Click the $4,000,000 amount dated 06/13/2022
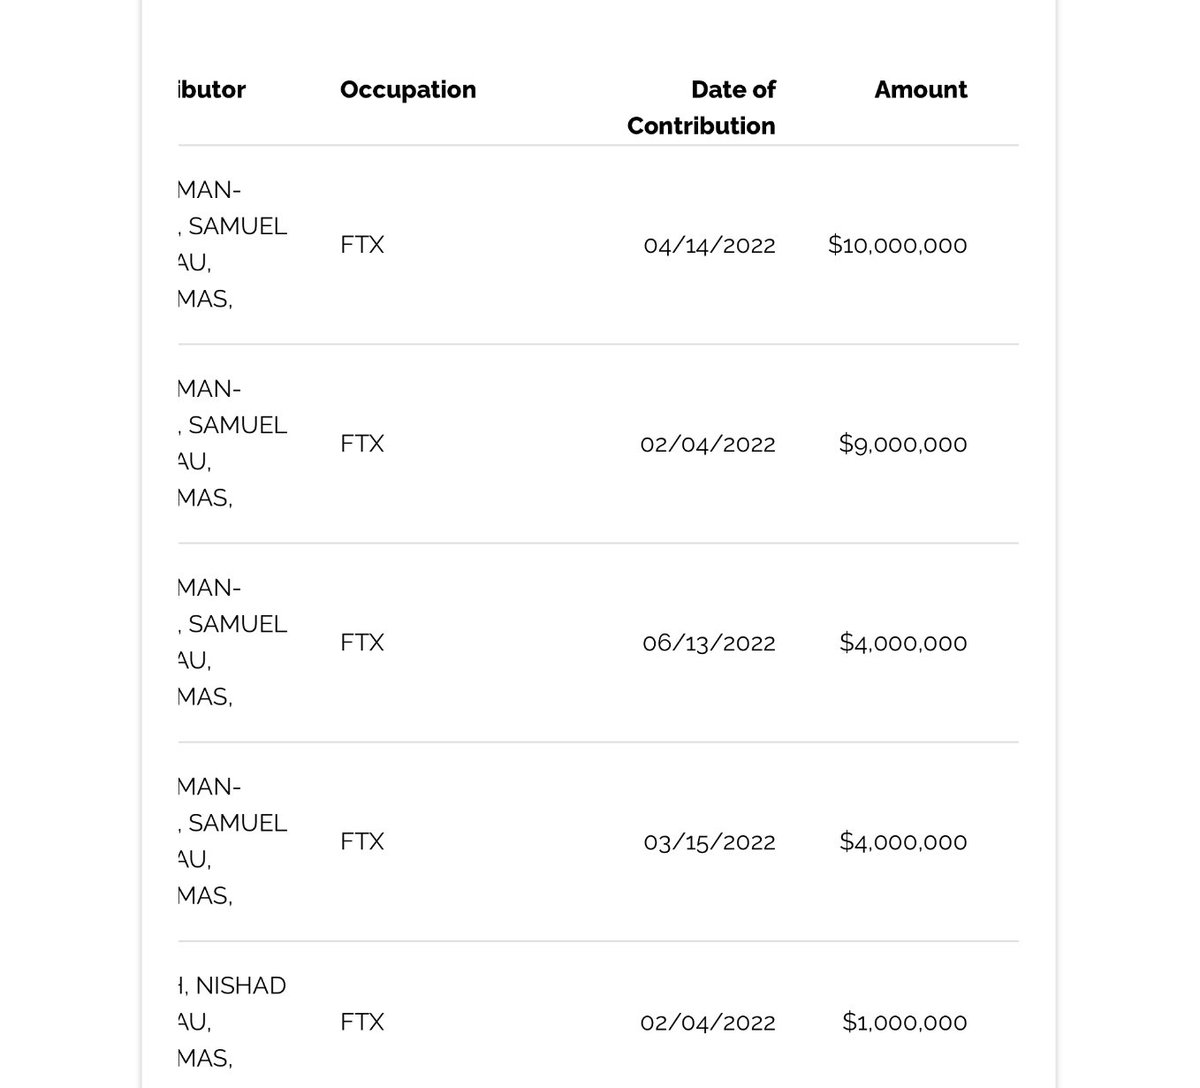 [x=902, y=643]
